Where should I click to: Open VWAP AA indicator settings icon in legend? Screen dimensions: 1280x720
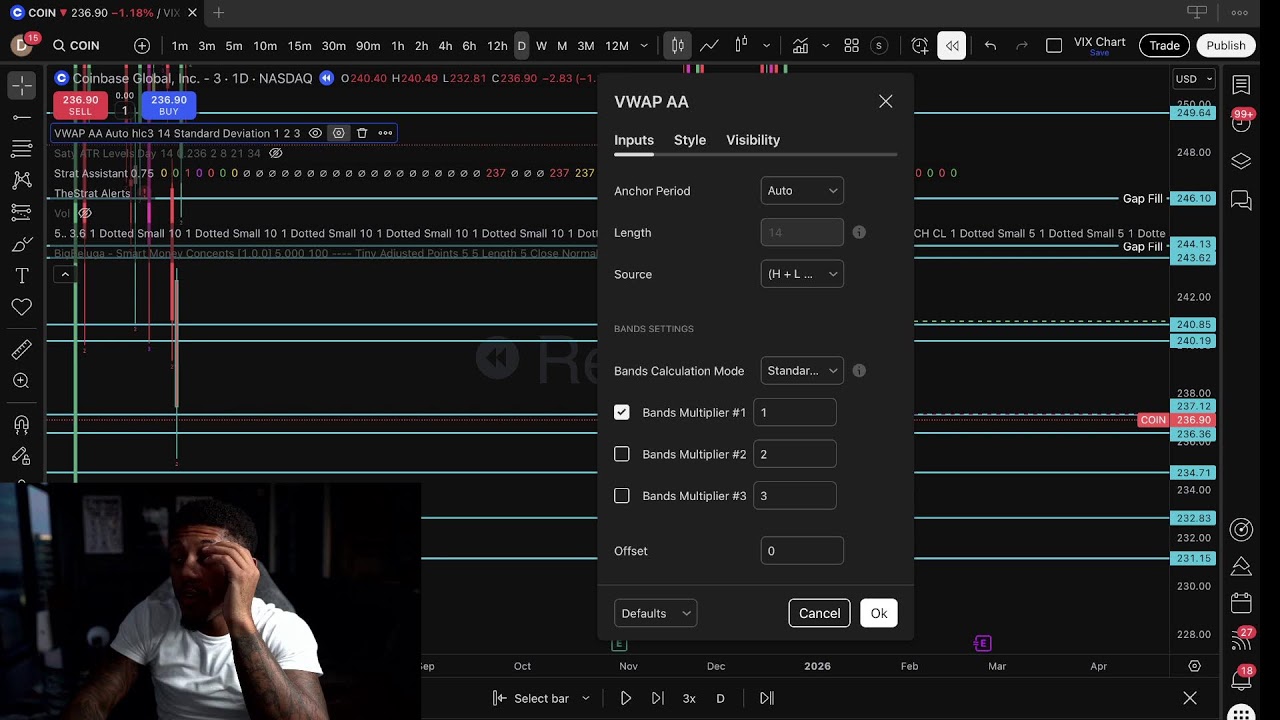tap(339, 133)
